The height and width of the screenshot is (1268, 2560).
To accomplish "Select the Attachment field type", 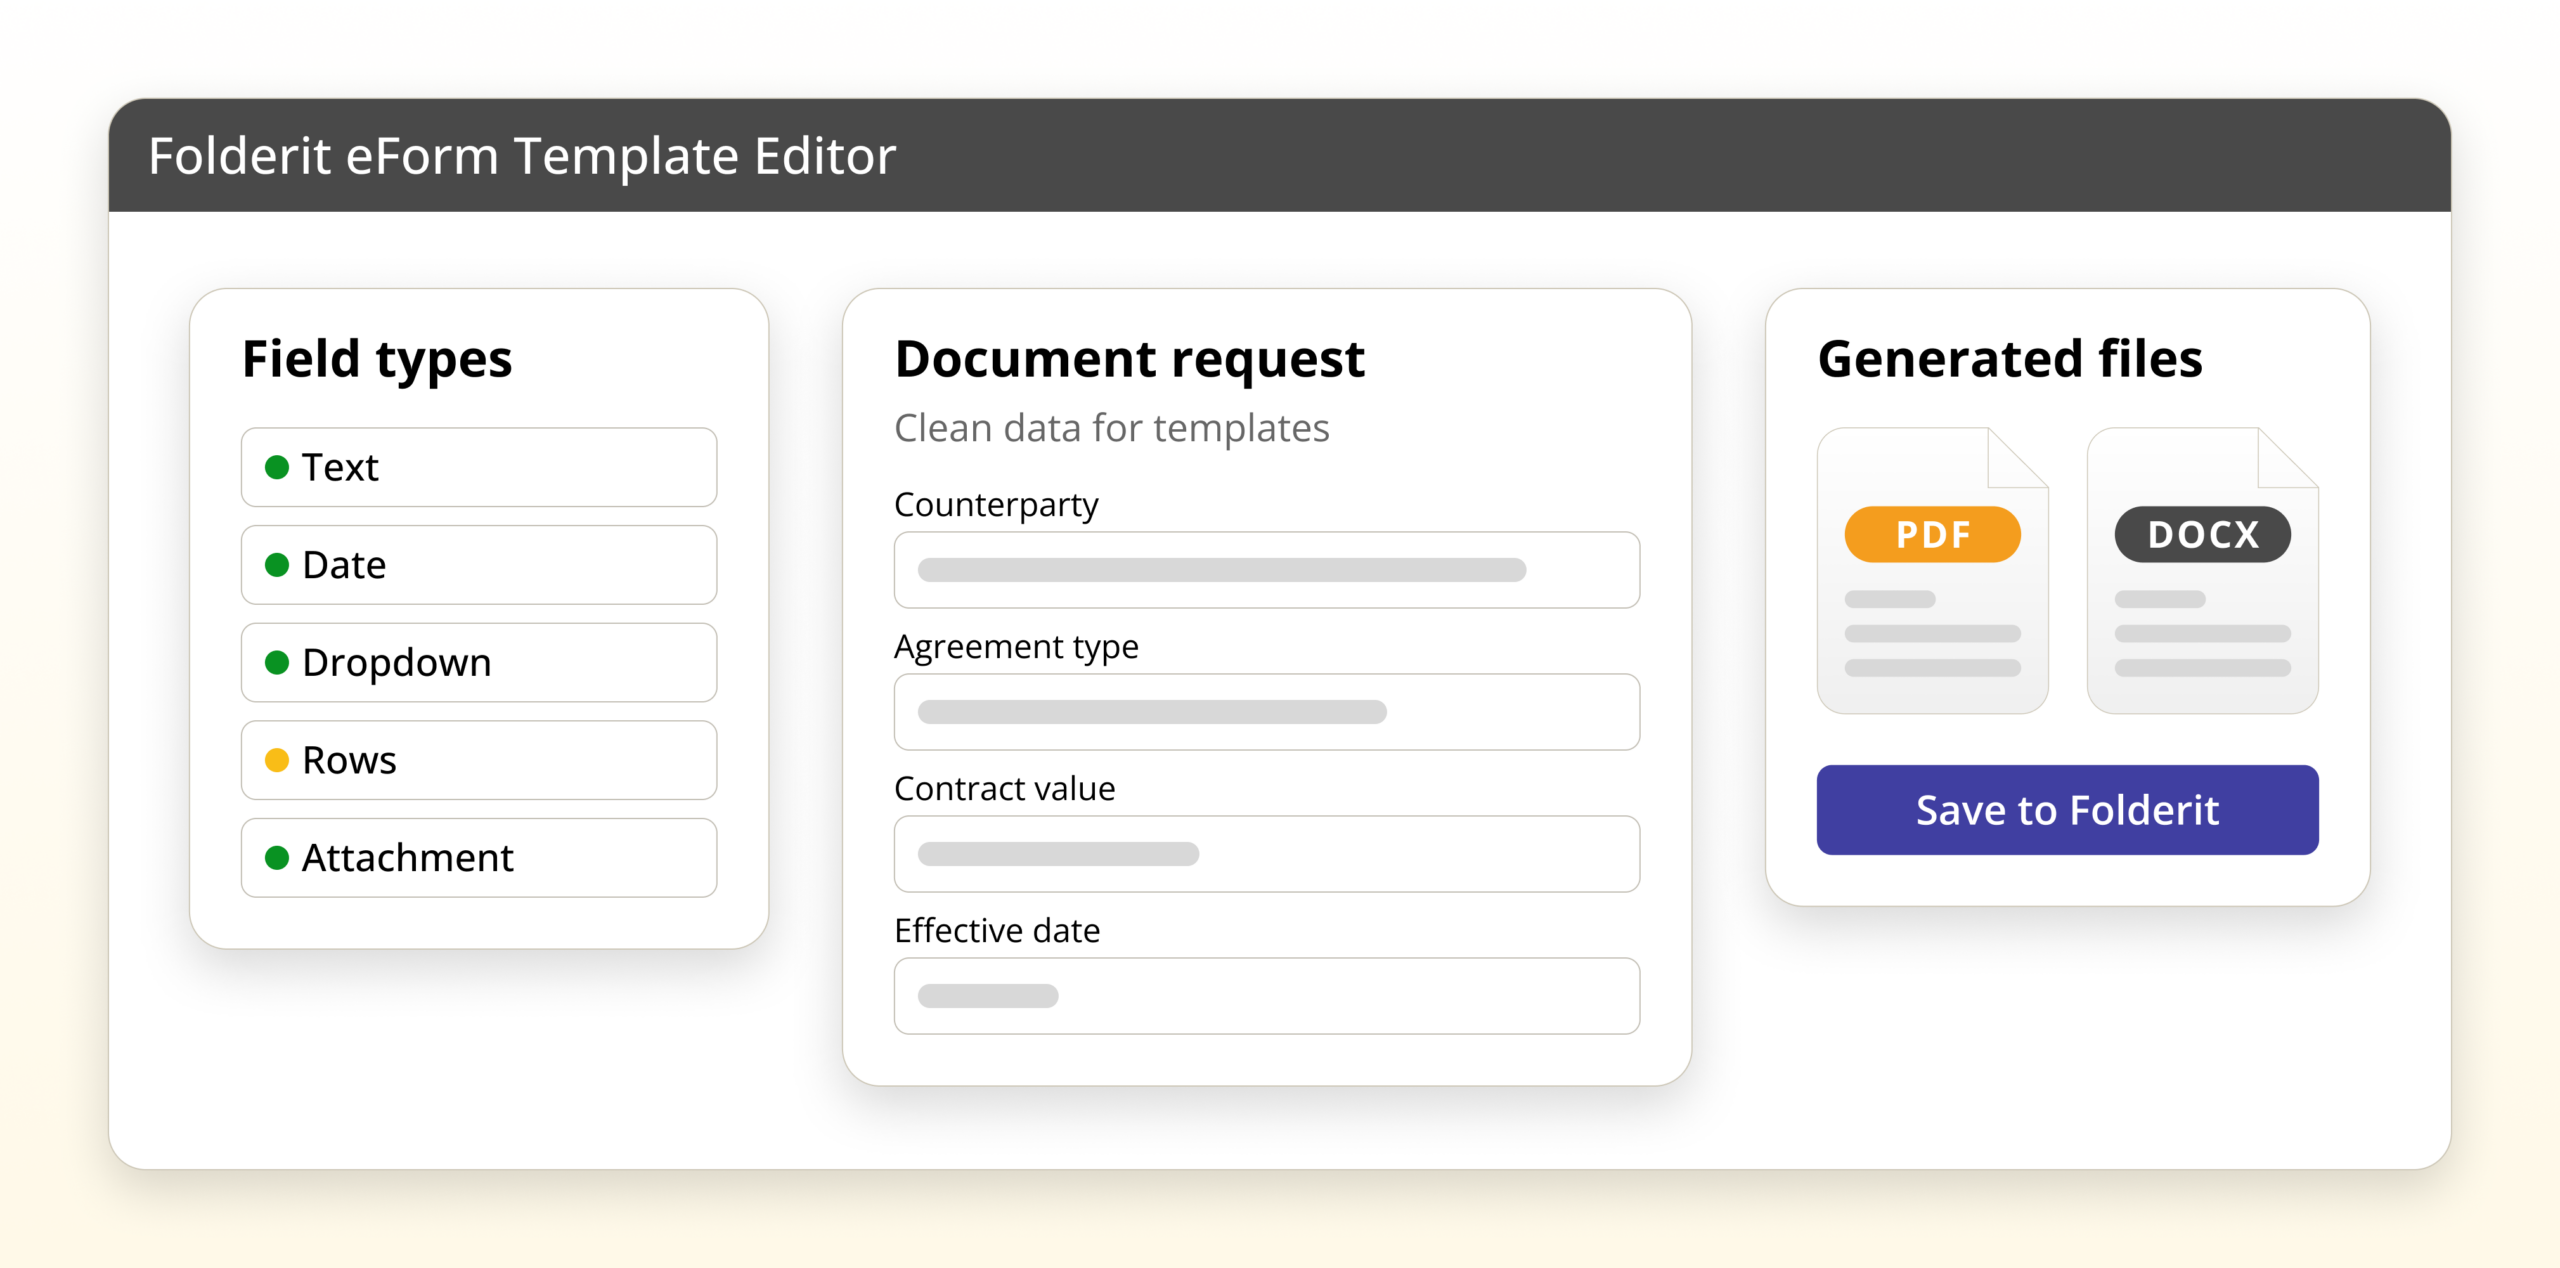I will pos(479,858).
